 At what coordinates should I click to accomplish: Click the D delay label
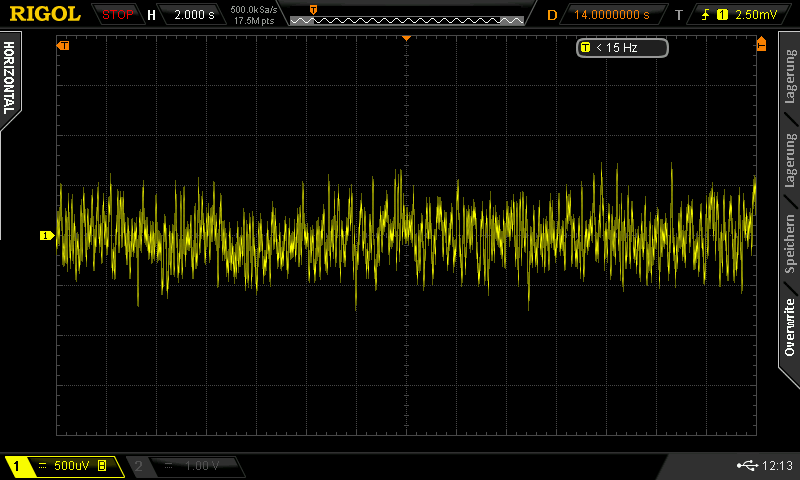[x=552, y=15]
